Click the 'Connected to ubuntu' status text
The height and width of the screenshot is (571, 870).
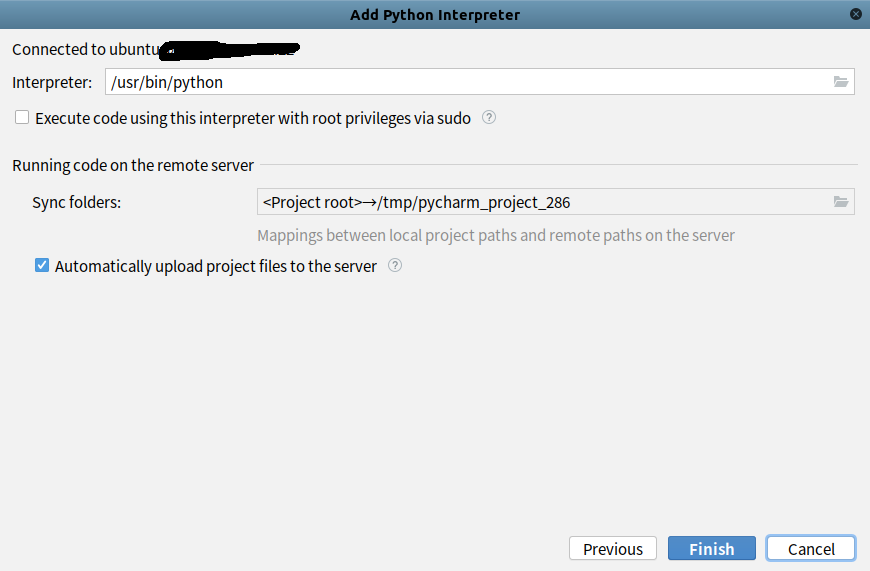85,49
